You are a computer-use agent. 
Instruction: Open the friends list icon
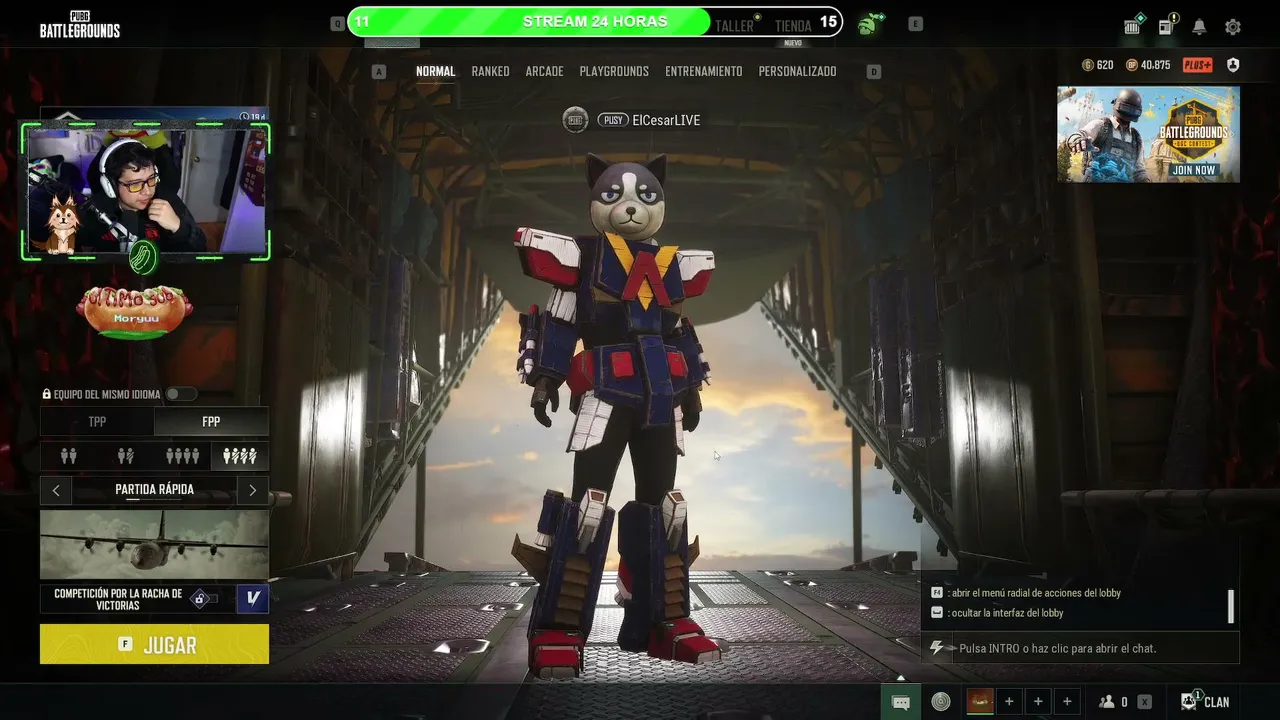pyautogui.click(x=1107, y=702)
